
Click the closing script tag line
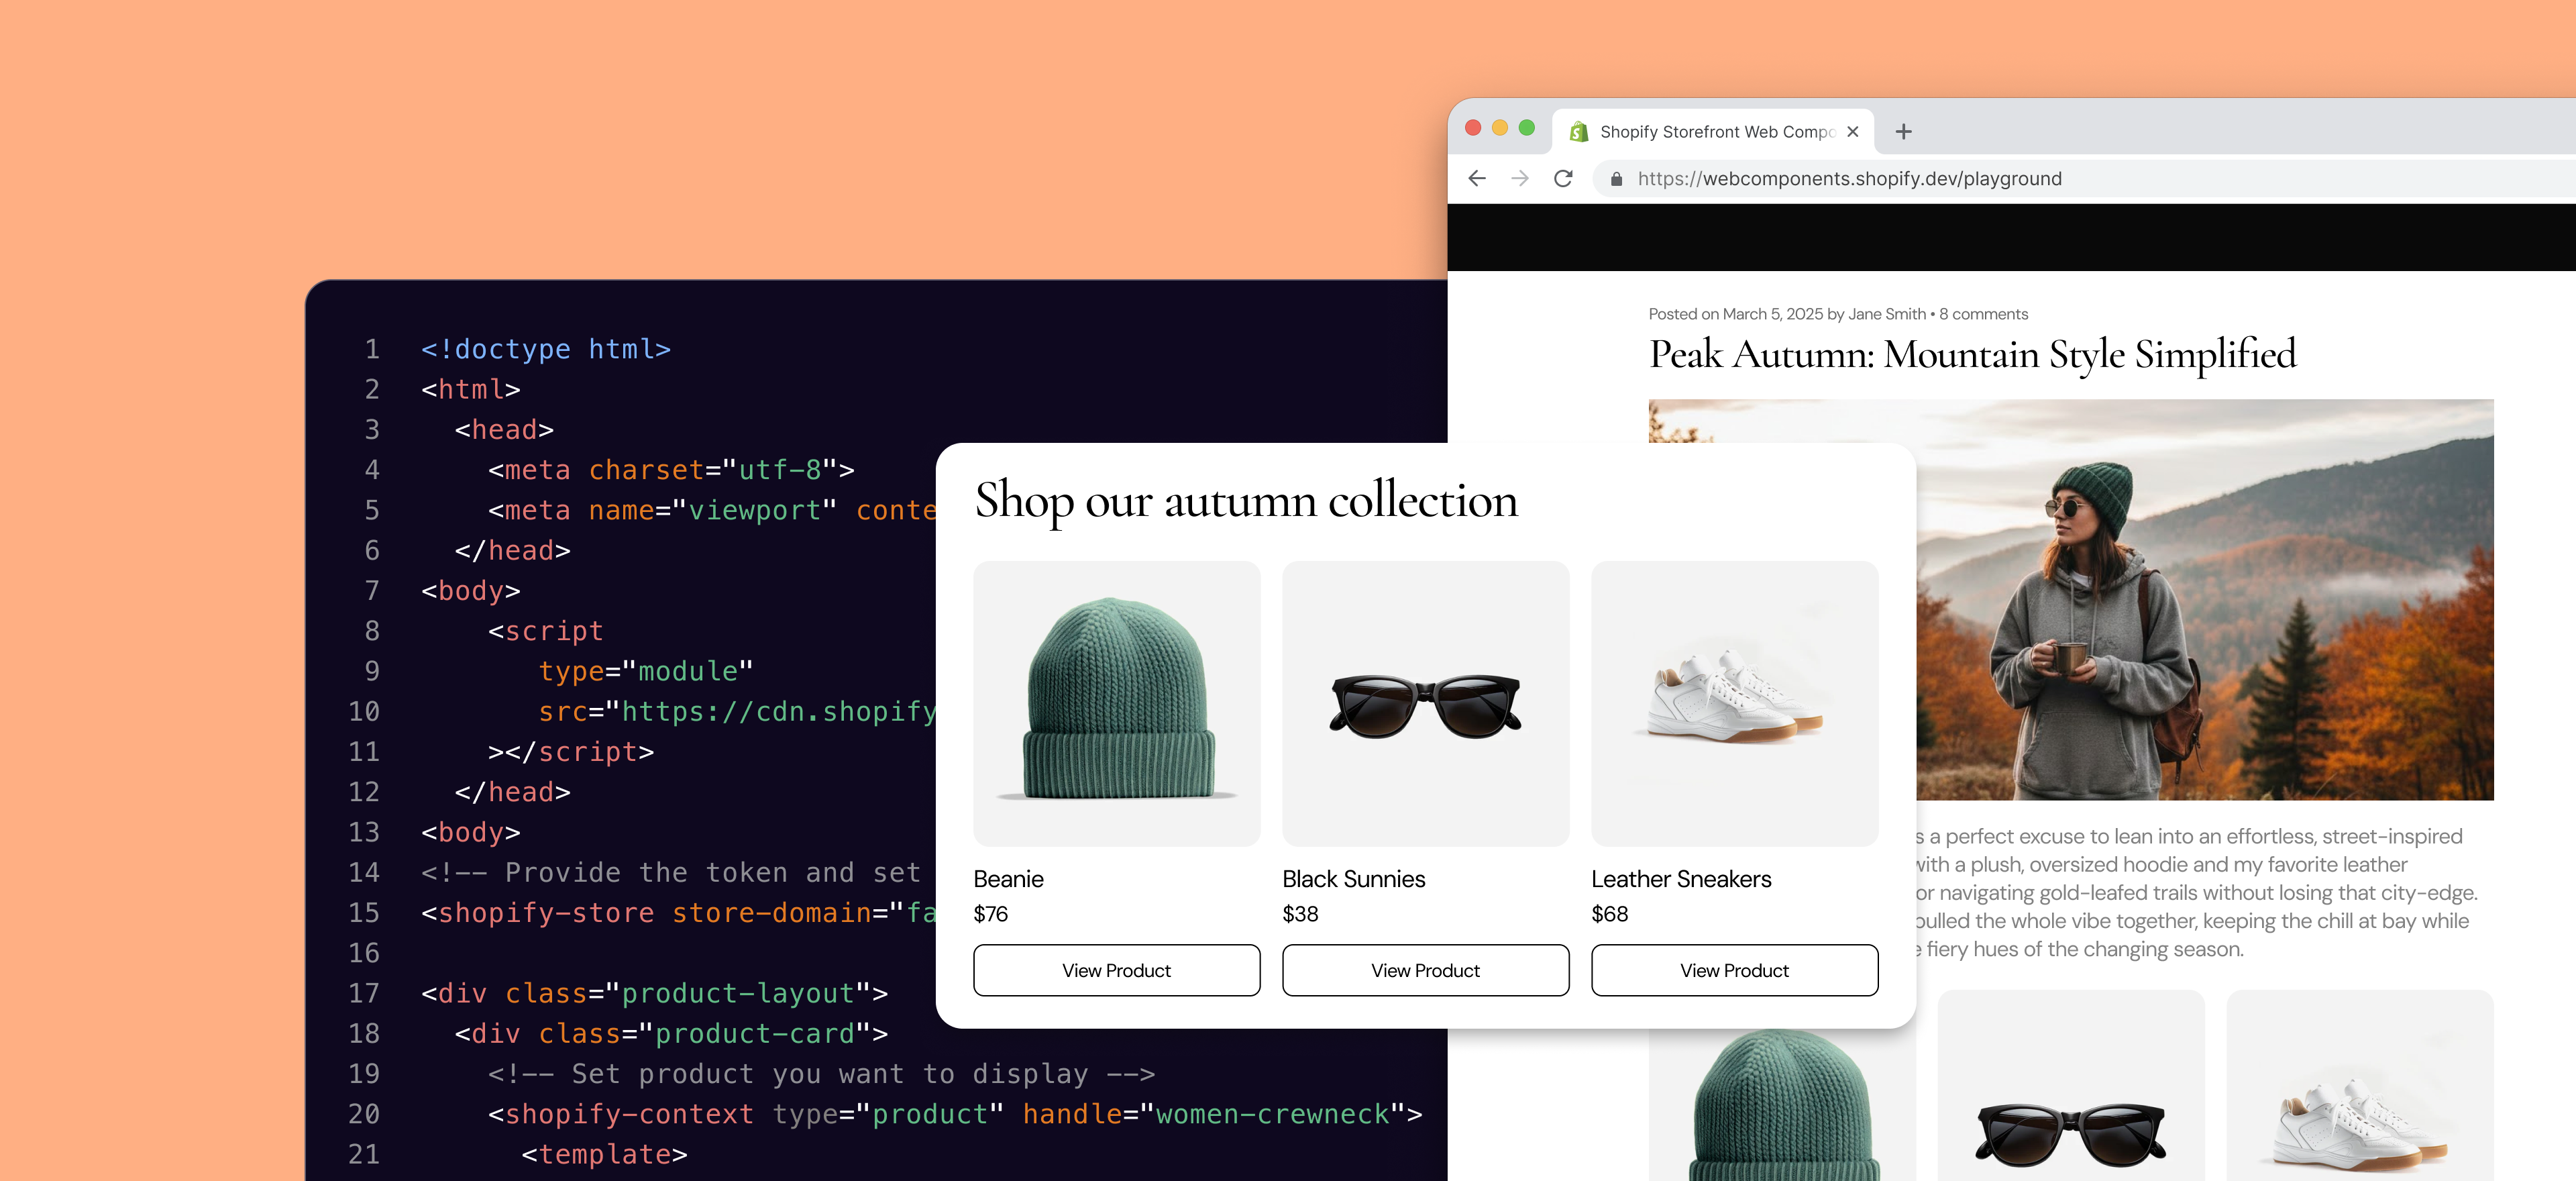tap(571, 752)
